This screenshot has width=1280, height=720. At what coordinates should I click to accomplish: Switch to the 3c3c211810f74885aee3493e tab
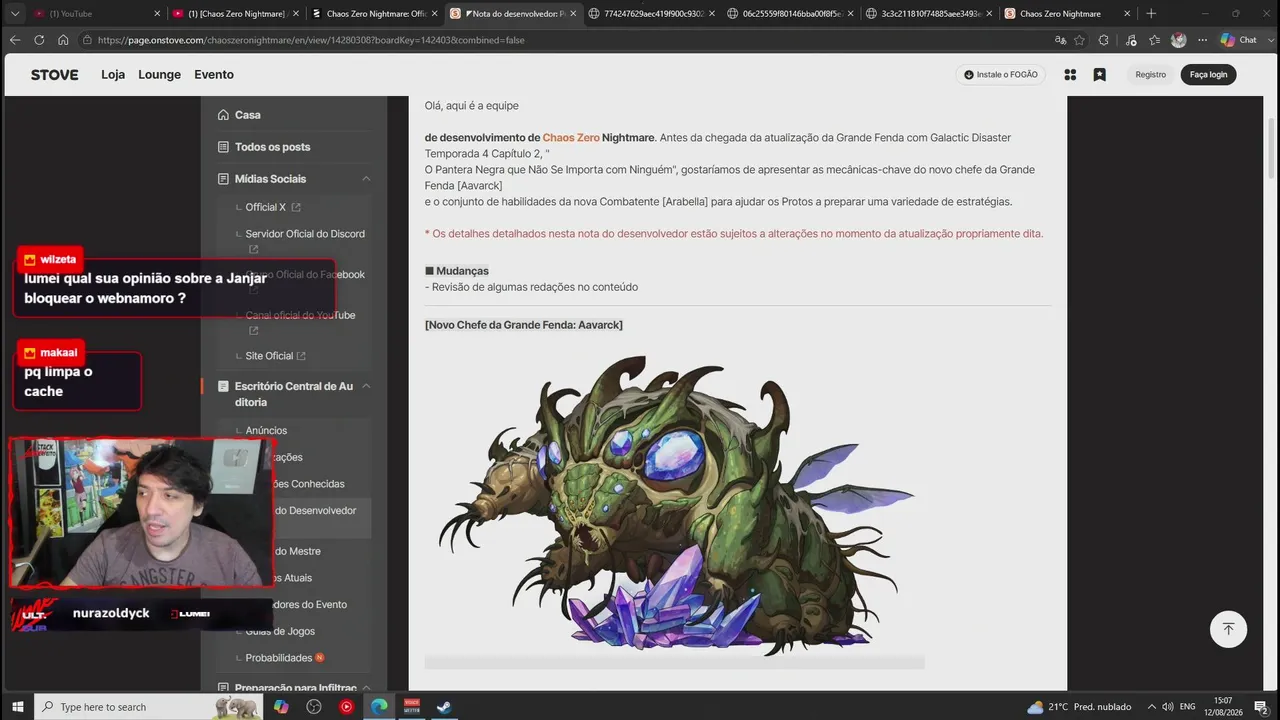tap(927, 14)
